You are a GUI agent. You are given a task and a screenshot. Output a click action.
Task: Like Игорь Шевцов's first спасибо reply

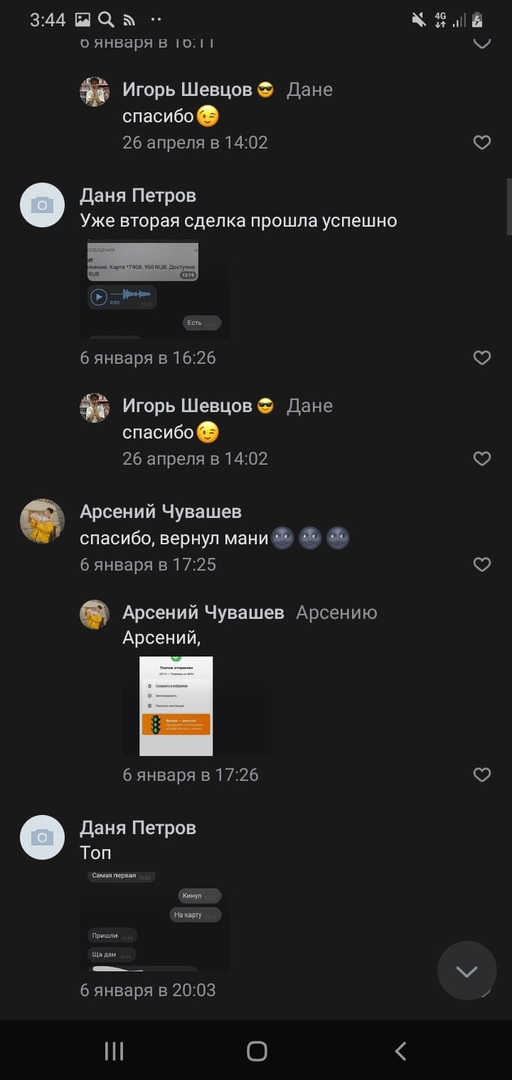[x=482, y=143]
